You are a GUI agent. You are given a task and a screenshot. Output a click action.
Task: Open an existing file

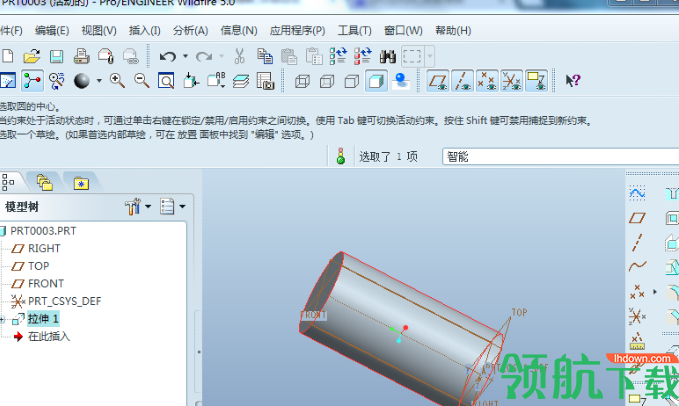point(32,56)
